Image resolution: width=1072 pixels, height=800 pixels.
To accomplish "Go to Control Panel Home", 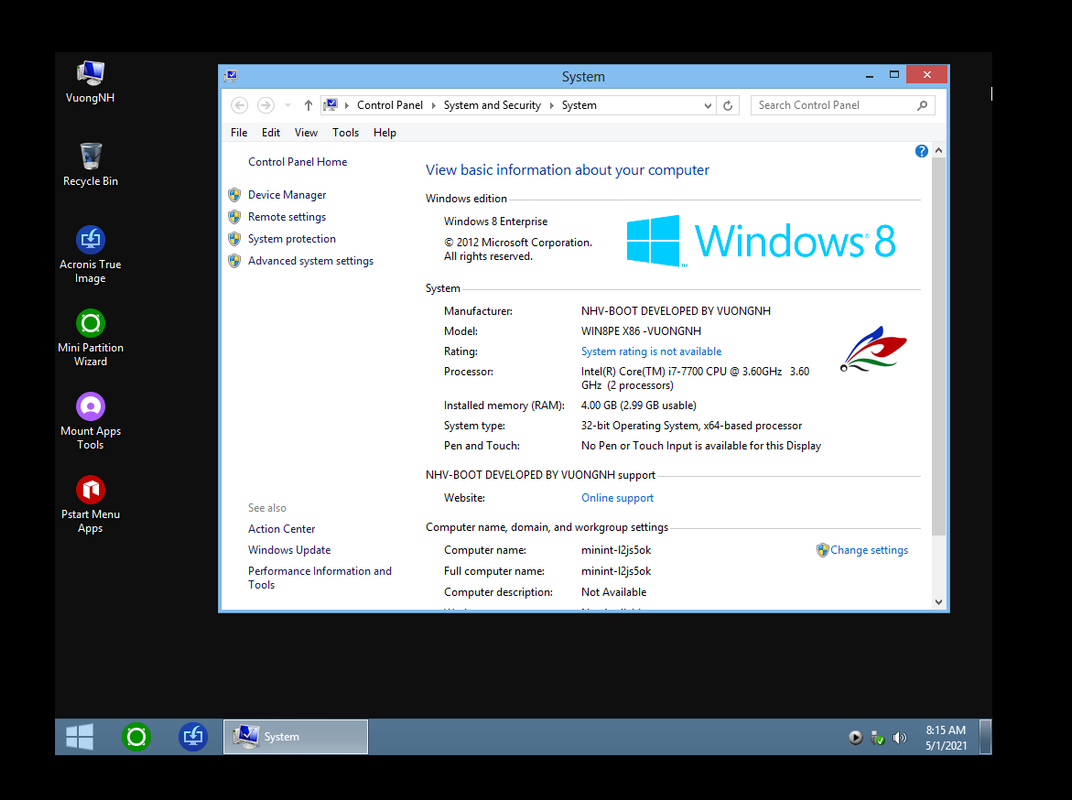I will tap(297, 162).
